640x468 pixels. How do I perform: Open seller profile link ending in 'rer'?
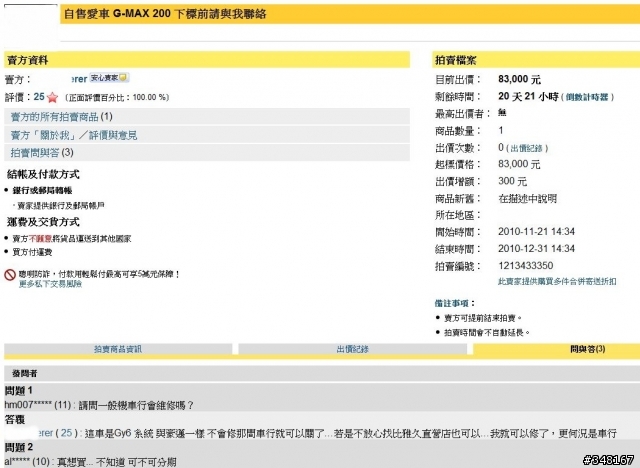click(x=79, y=79)
